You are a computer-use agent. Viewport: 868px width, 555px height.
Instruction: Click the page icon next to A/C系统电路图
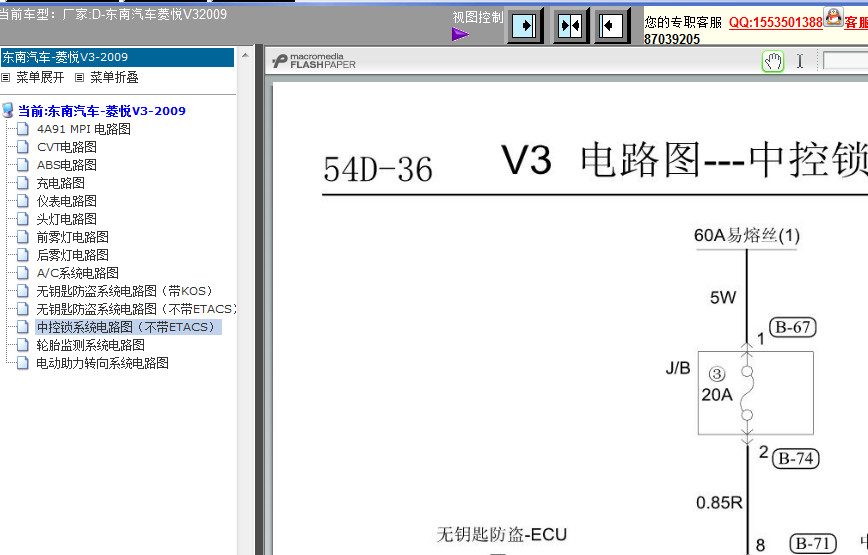click(x=23, y=273)
